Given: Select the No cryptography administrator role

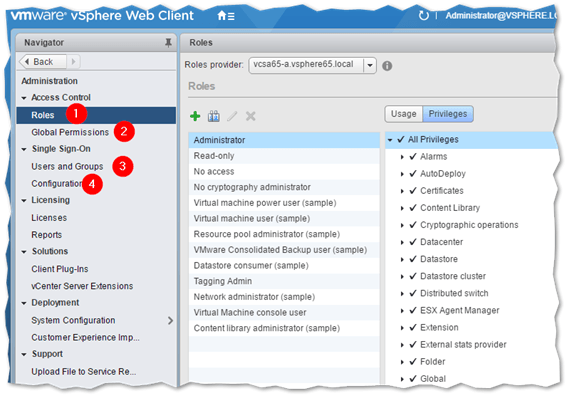Looking at the screenshot, I should (x=284, y=187).
